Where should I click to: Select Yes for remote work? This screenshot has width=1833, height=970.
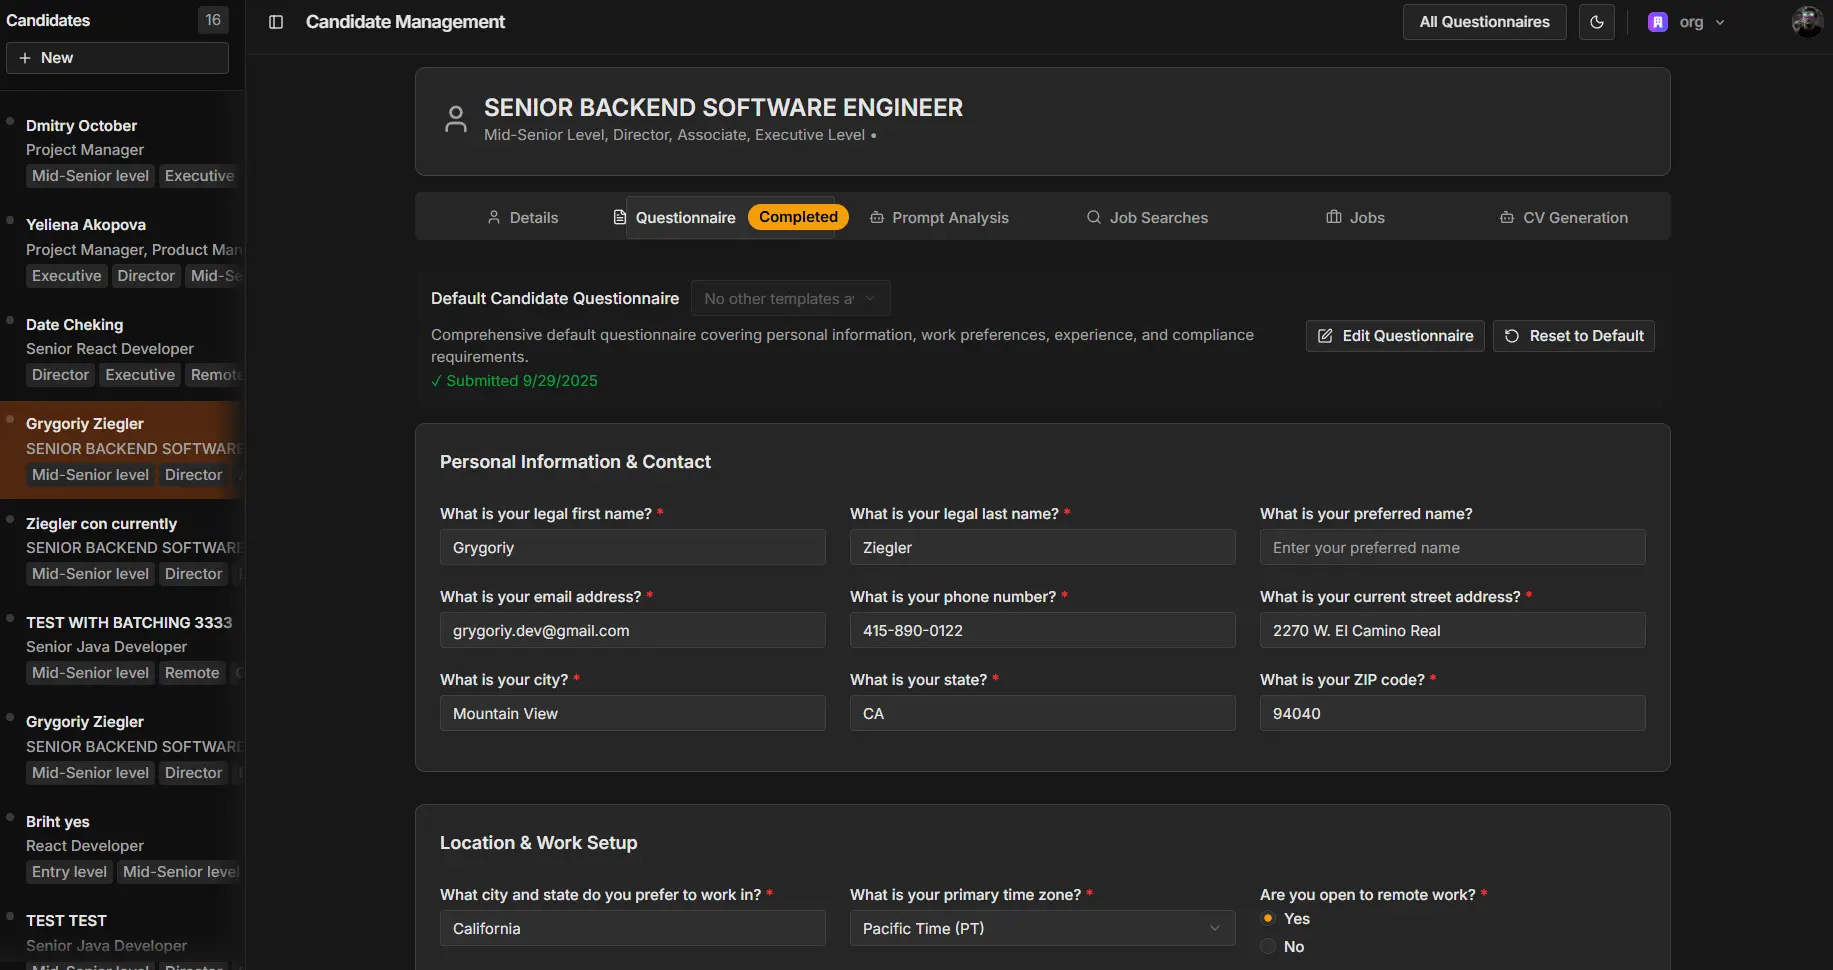coord(1268,918)
